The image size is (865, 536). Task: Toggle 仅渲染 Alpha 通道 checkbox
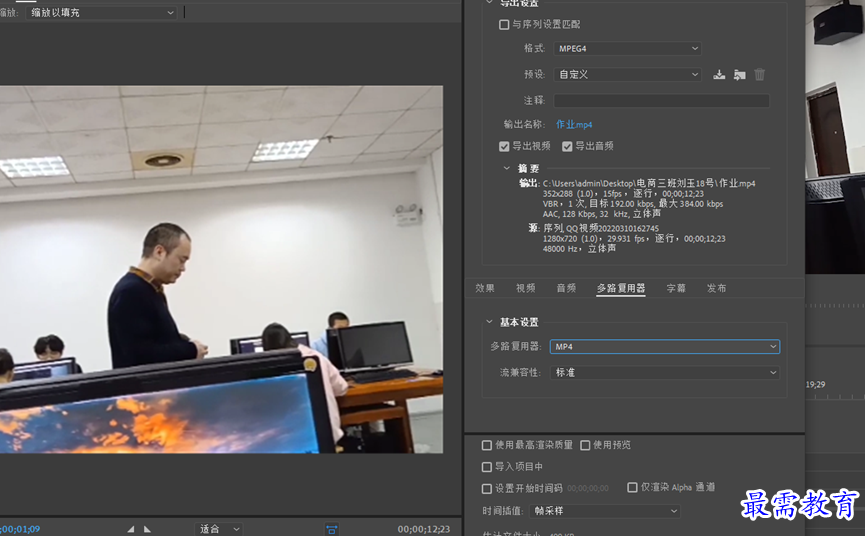[632, 487]
